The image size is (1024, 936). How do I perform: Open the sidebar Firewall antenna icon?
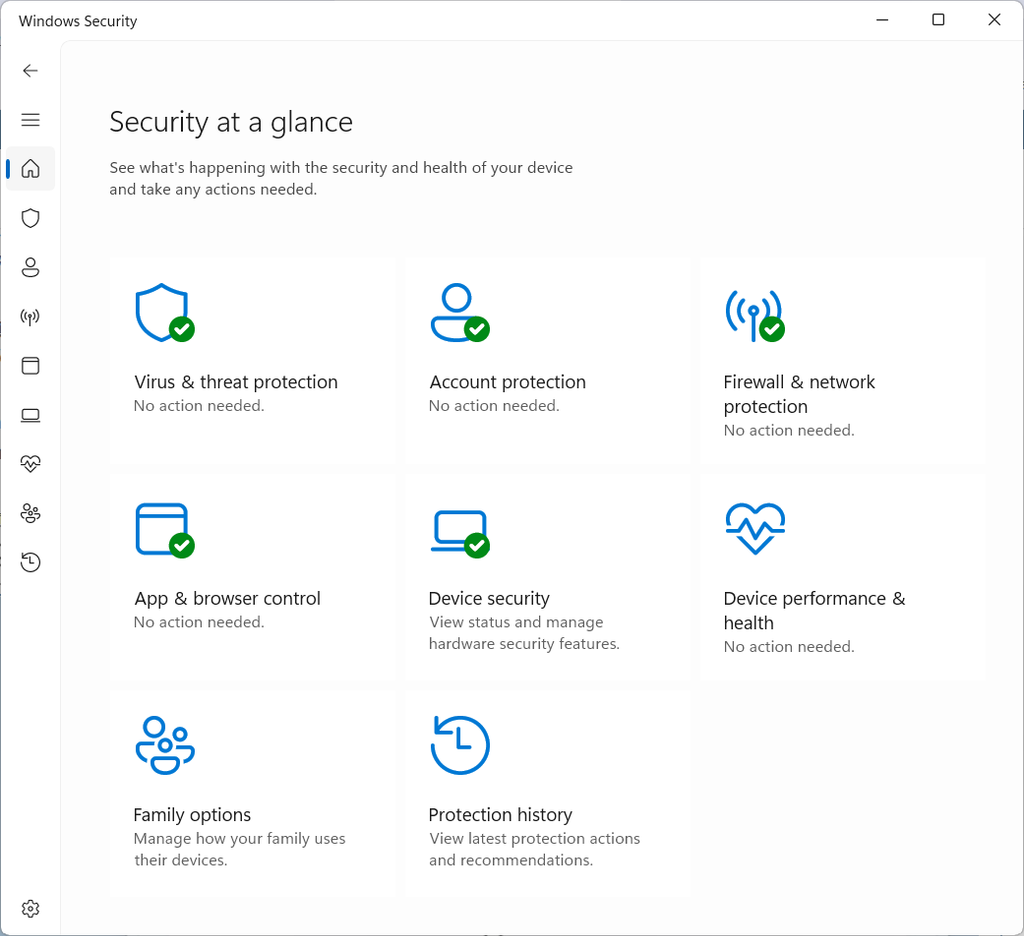pyautogui.click(x=30, y=317)
